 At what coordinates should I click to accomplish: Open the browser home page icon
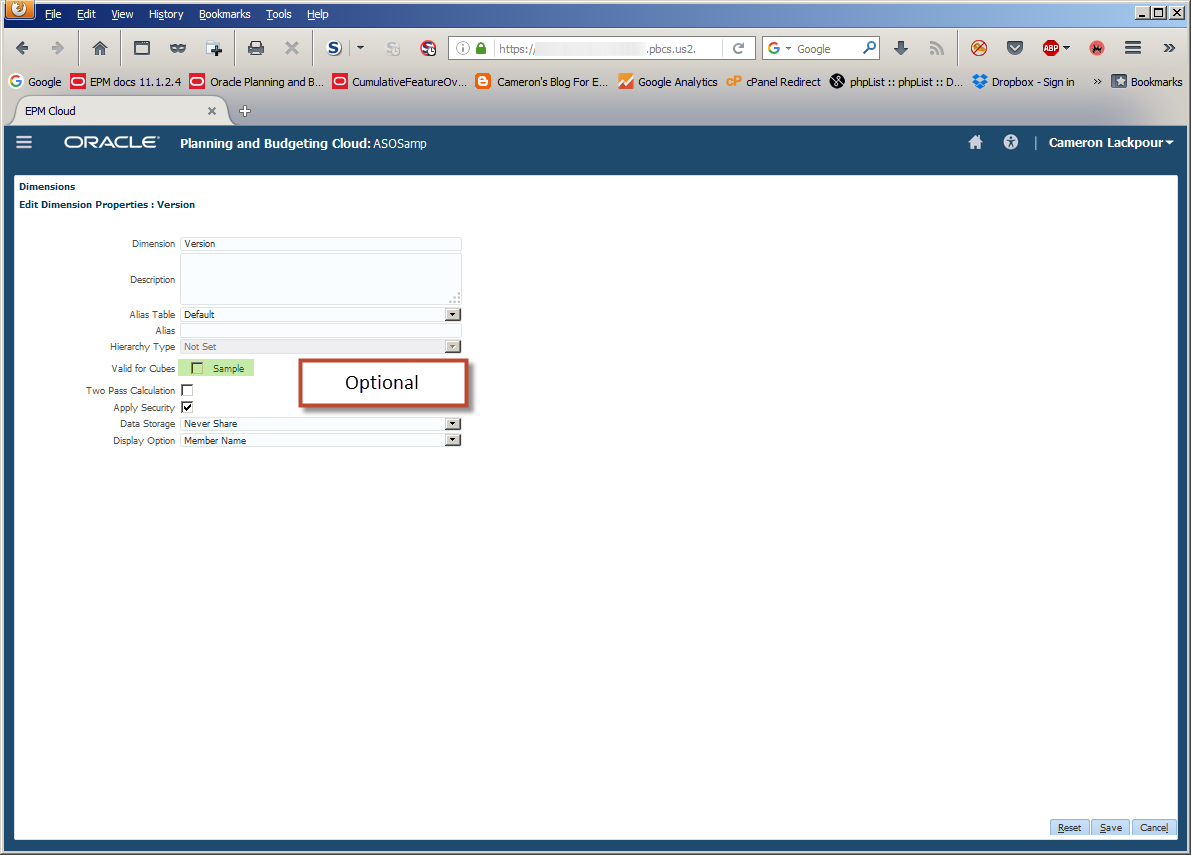100,48
